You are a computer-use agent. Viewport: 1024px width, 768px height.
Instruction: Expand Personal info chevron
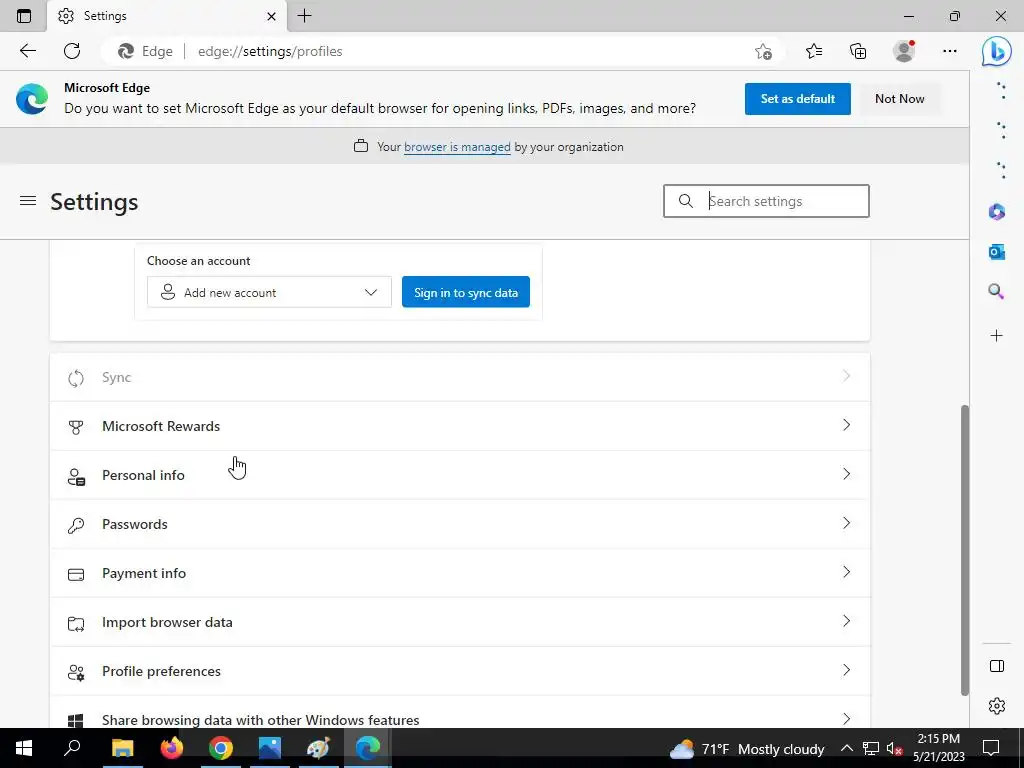[x=846, y=474]
